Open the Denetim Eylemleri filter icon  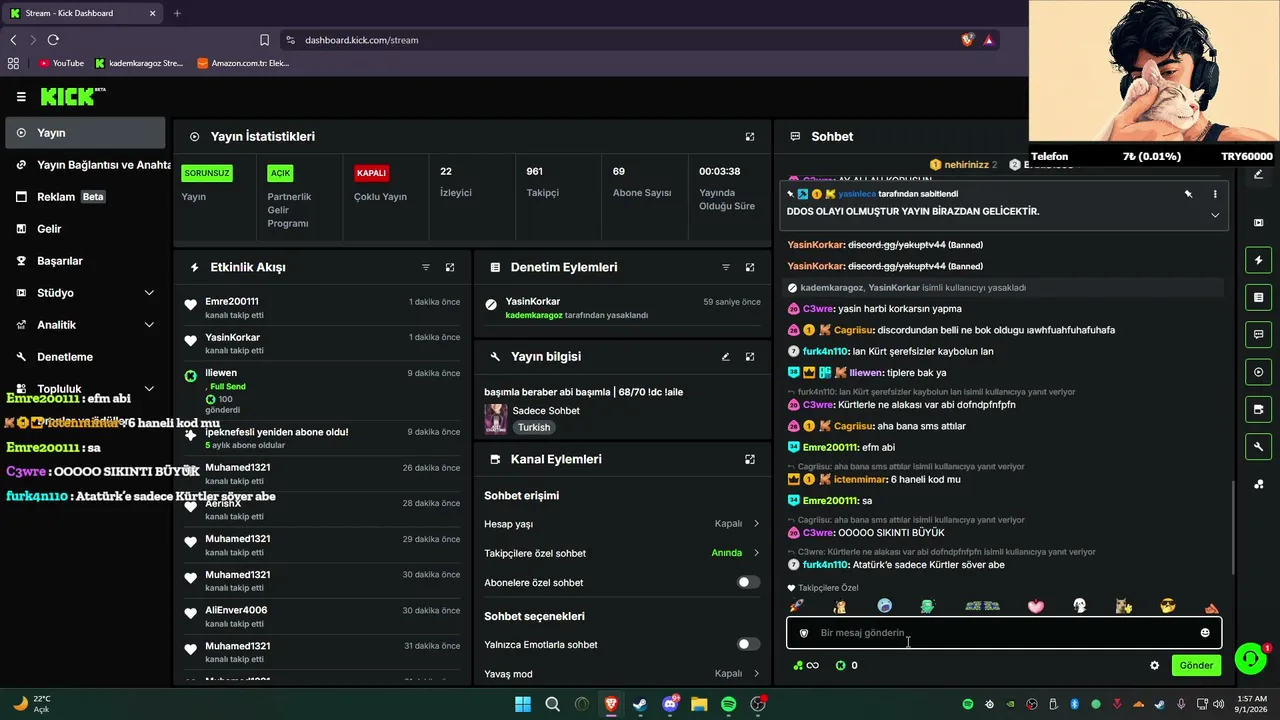pos(726,267)
